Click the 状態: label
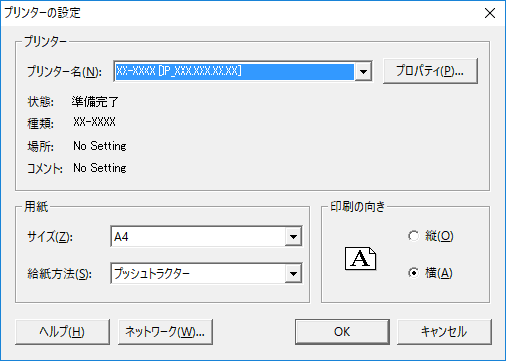The width and height of the screenshot is (506, 361). tap(40, 102)
